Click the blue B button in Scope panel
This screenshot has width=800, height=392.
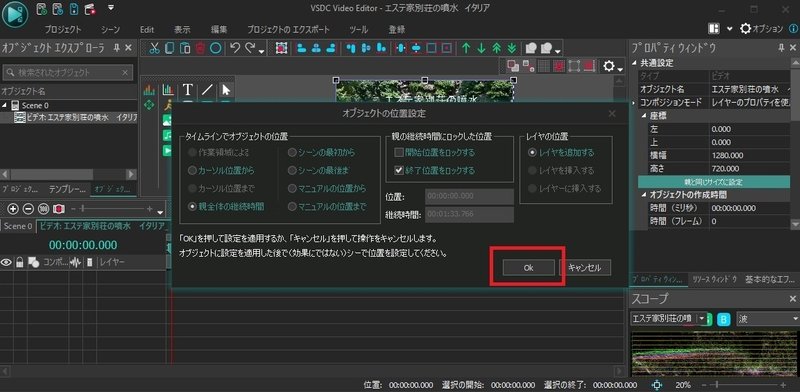[x=723, y=319]
